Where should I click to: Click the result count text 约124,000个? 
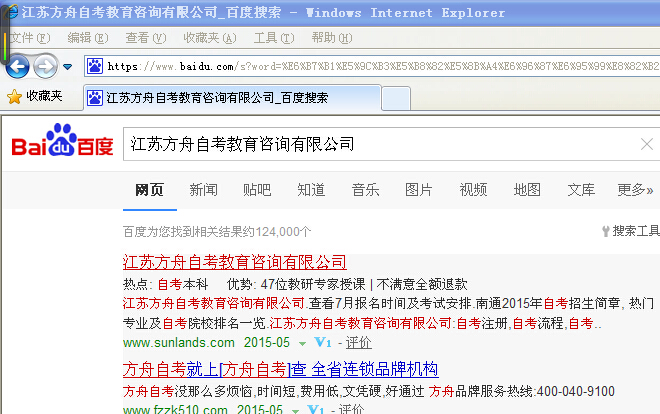pyautogui.click(x=277, y=232)
